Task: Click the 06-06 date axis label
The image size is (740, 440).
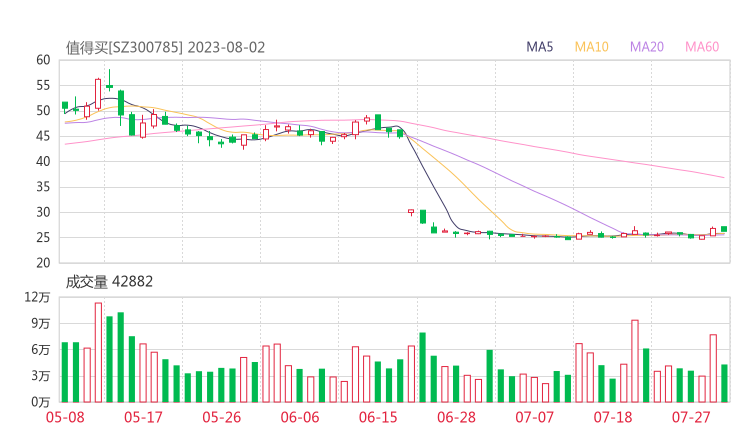Action: 300,417
